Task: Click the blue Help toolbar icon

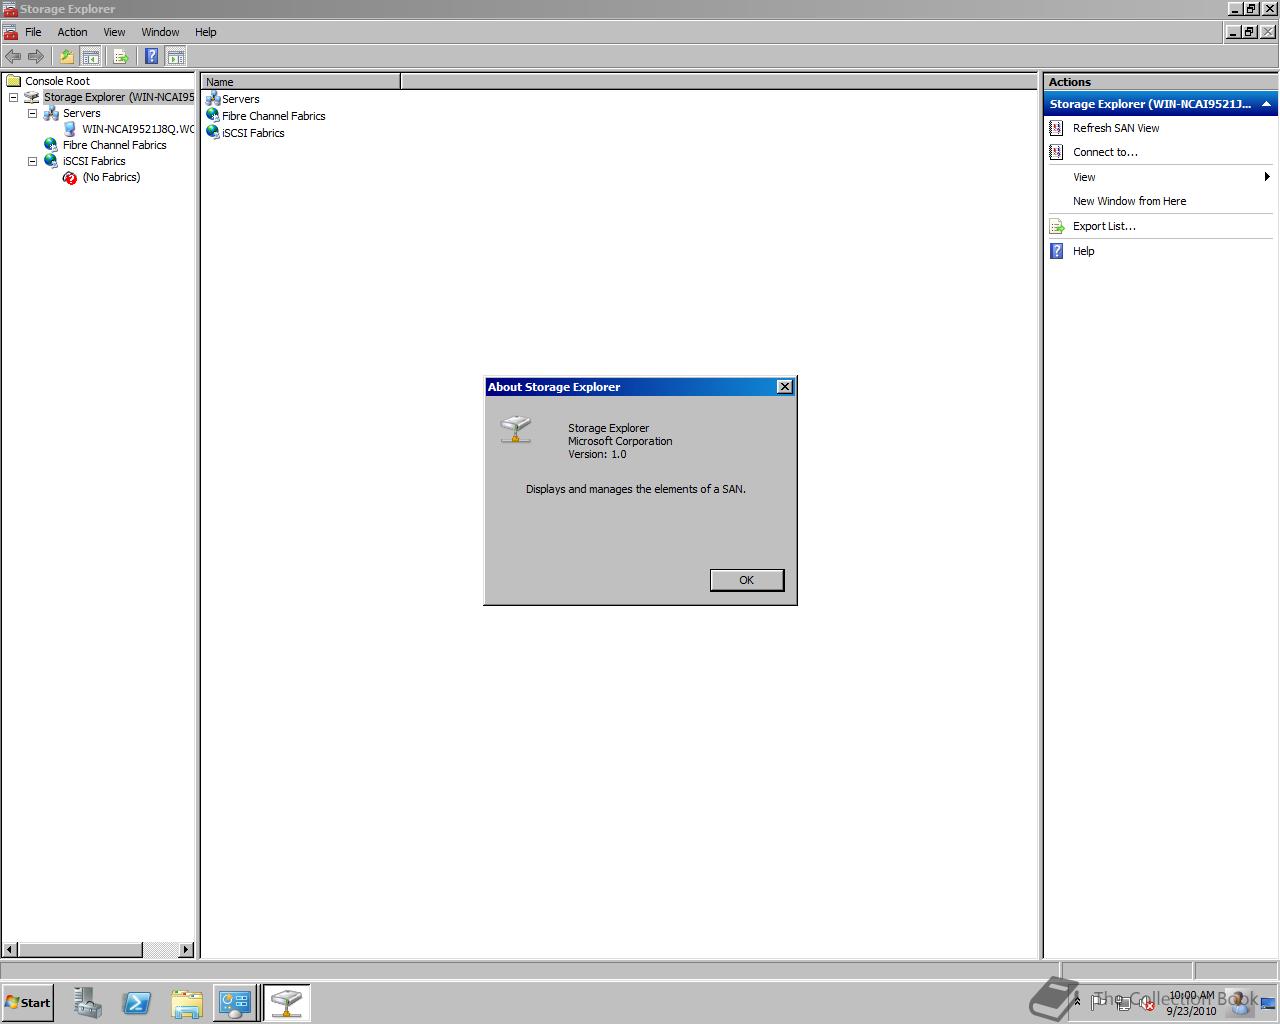Action: pos(151,56)
